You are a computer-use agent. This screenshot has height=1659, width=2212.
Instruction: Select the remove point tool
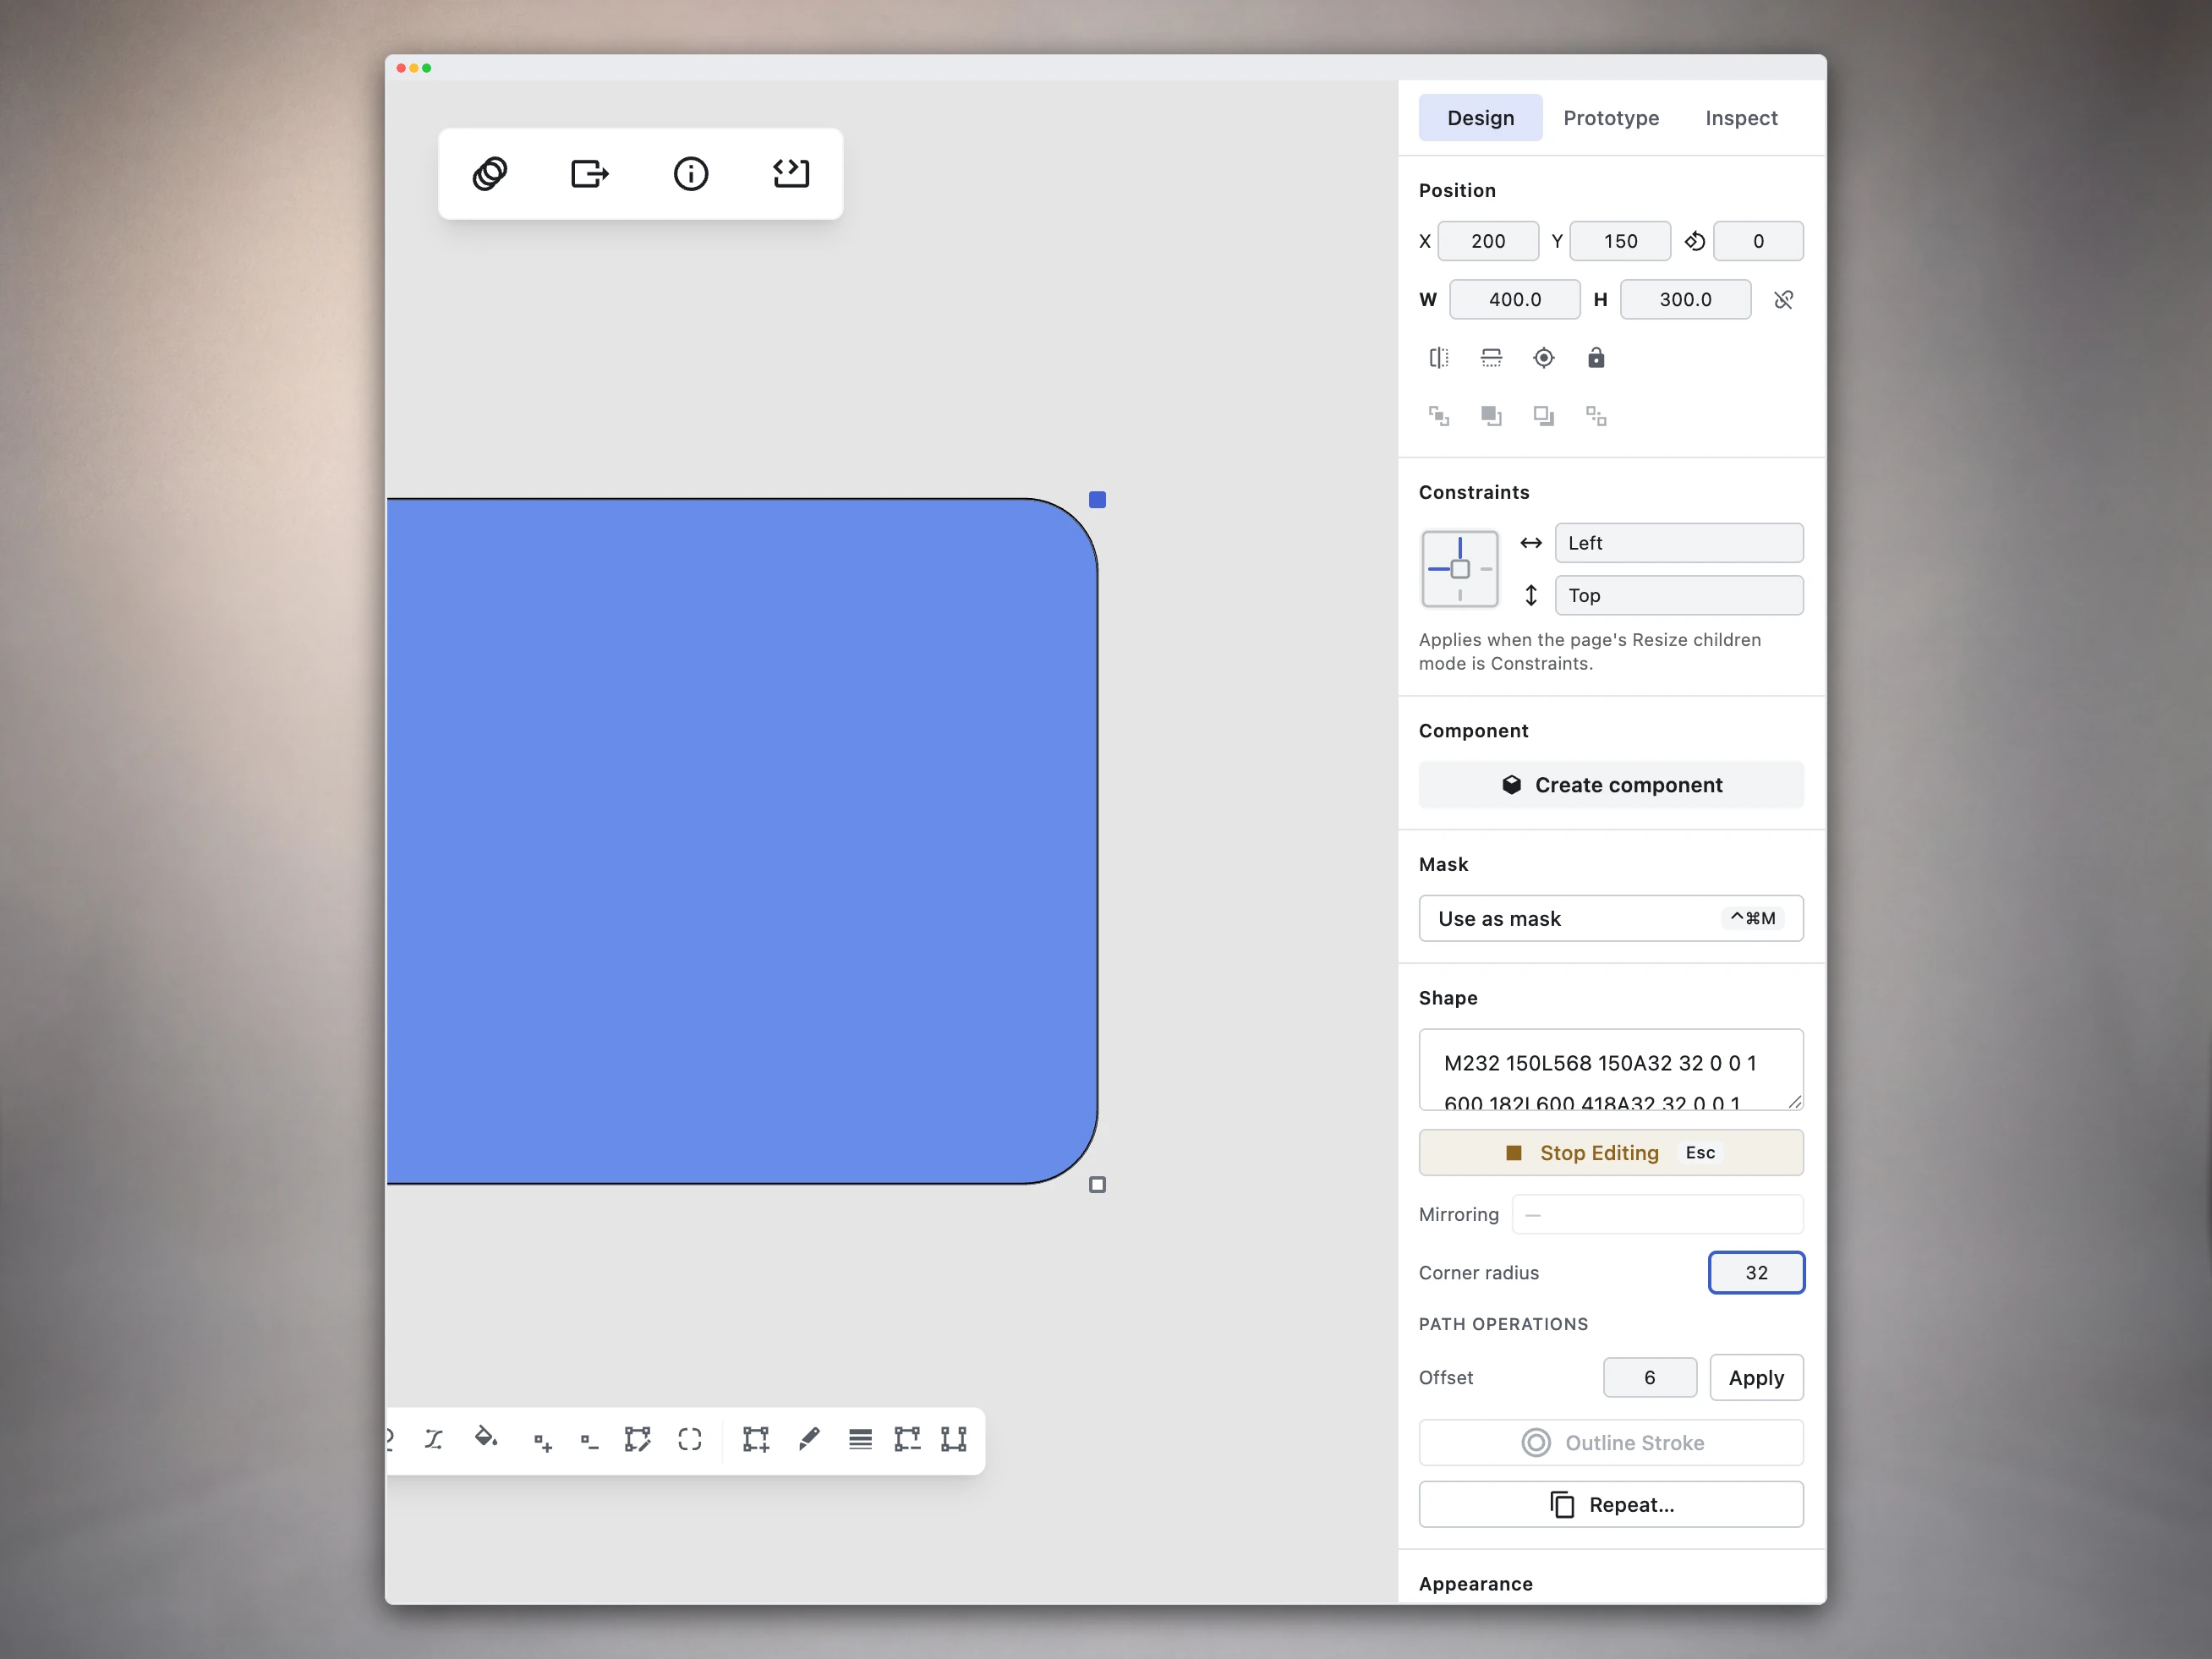pos(589,1441)
